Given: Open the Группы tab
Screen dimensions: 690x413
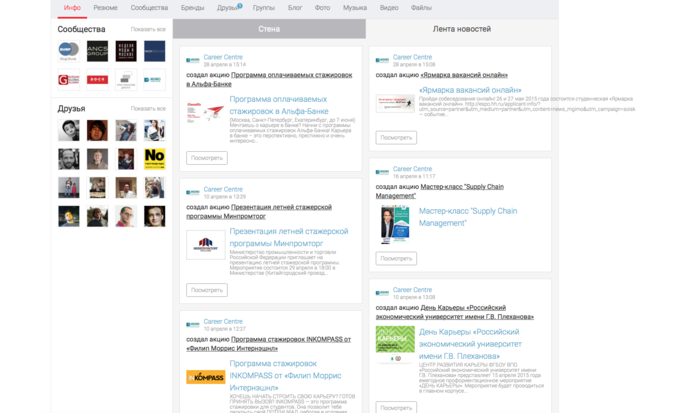Looking at the screenshot, I should pos(264,8).
